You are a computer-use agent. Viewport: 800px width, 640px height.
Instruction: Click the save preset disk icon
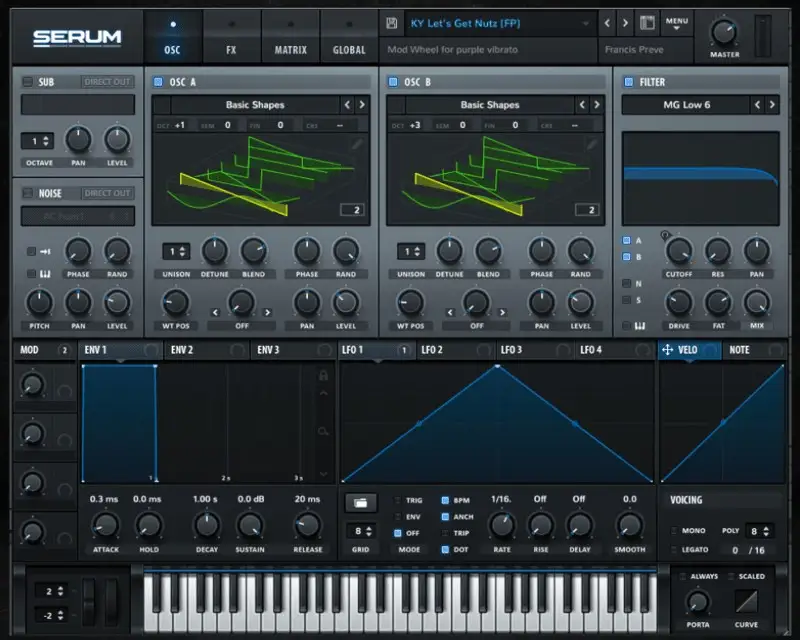click(x=392, y=23)
